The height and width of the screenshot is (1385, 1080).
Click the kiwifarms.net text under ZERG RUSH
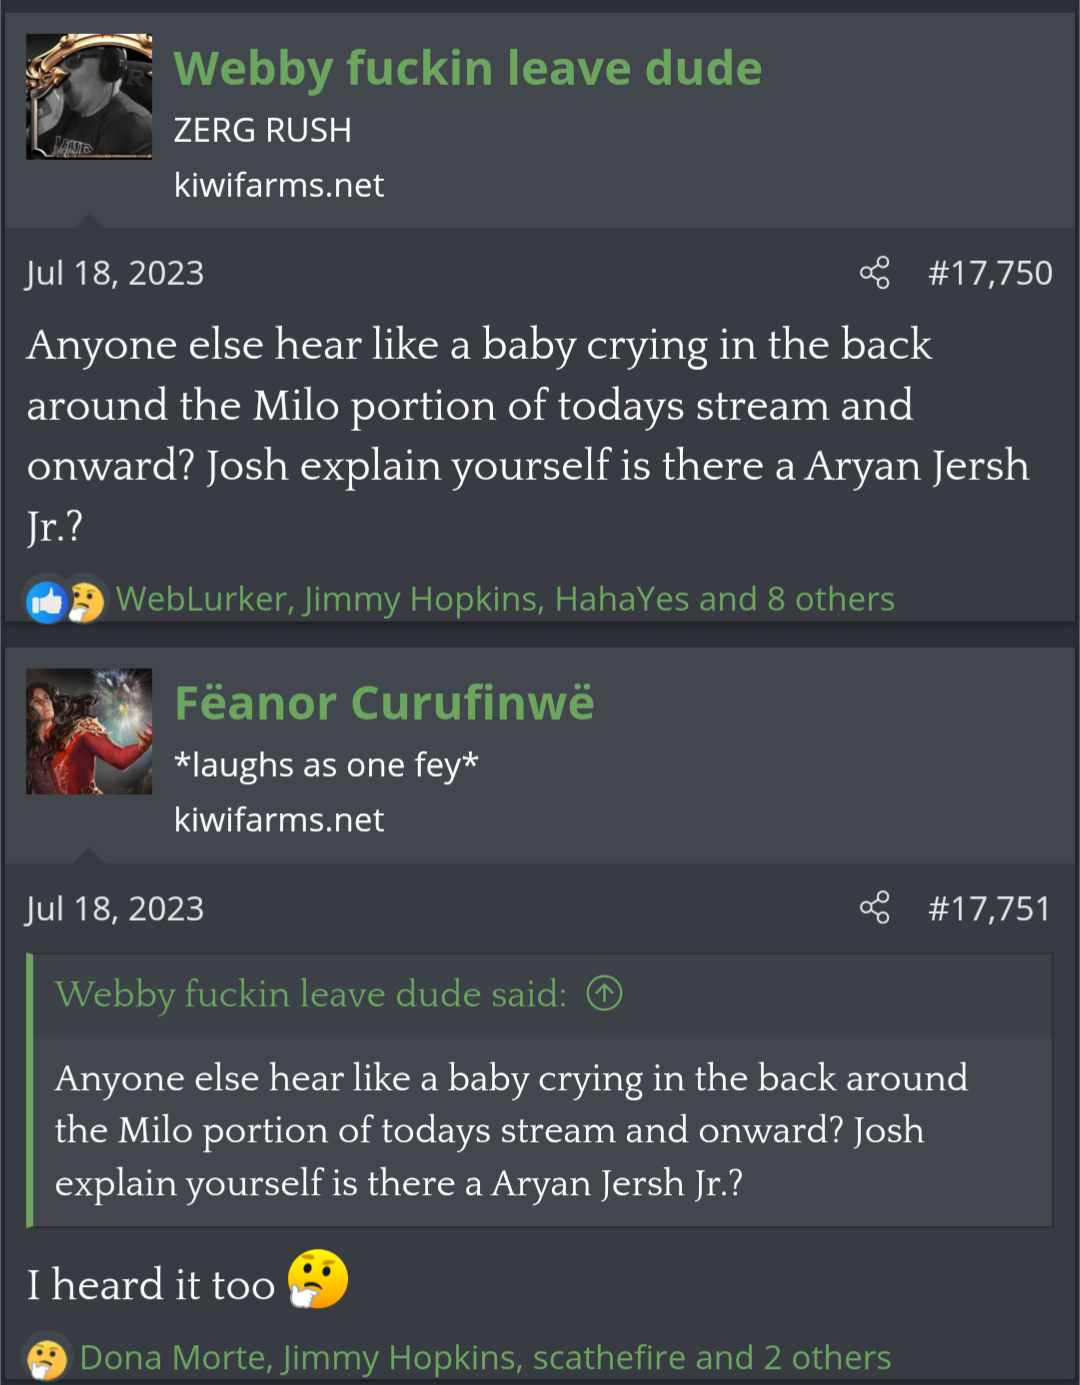coord(279,185)
